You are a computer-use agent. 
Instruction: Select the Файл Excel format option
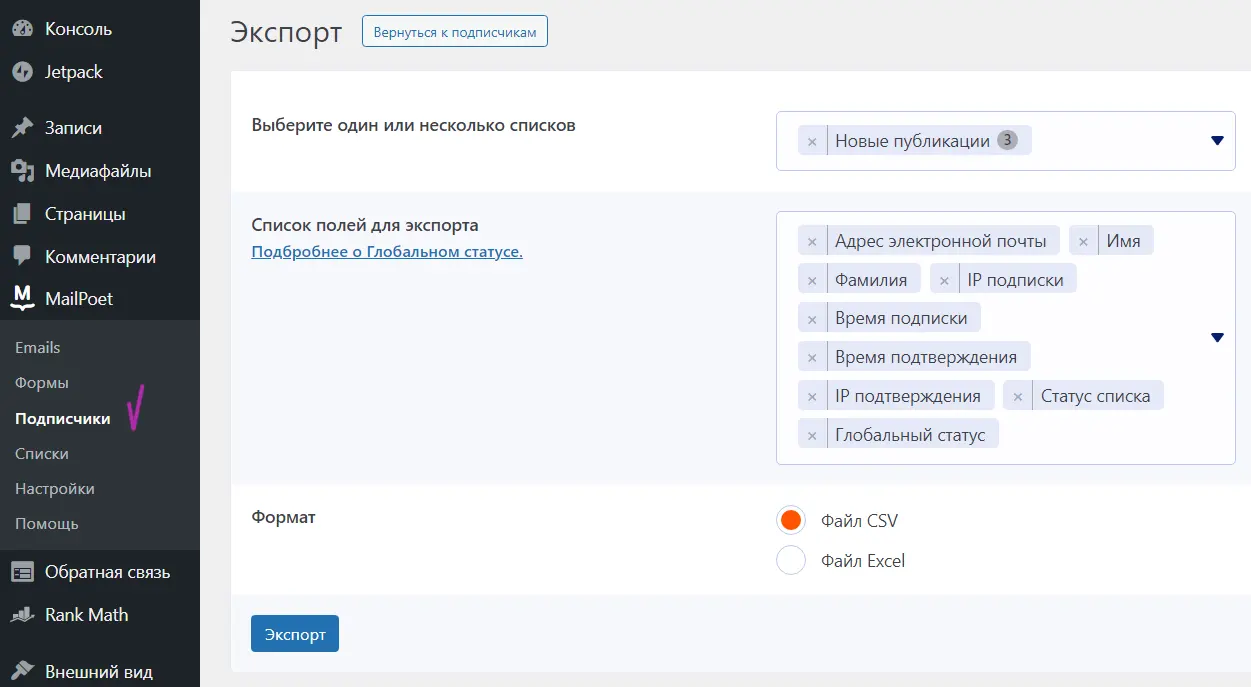[x=791, y=560]
